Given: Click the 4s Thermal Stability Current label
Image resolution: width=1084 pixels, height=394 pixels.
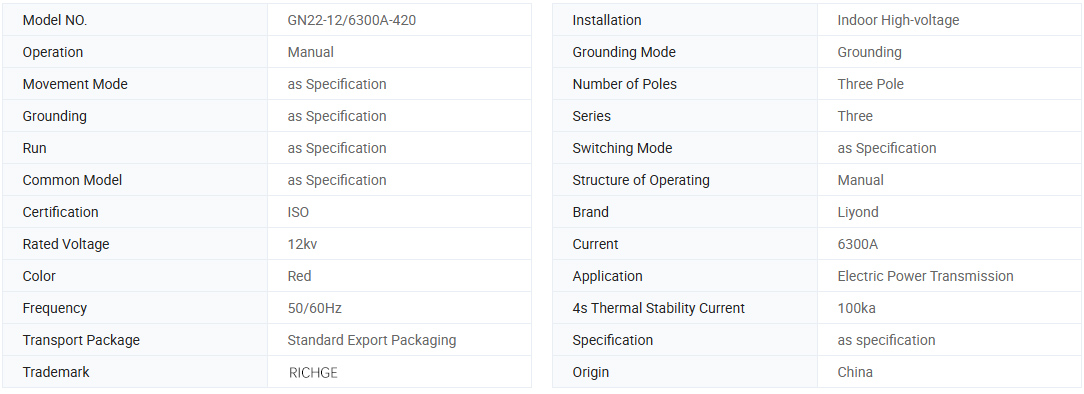Looking at the screenshot, I should tap(658, 308).
